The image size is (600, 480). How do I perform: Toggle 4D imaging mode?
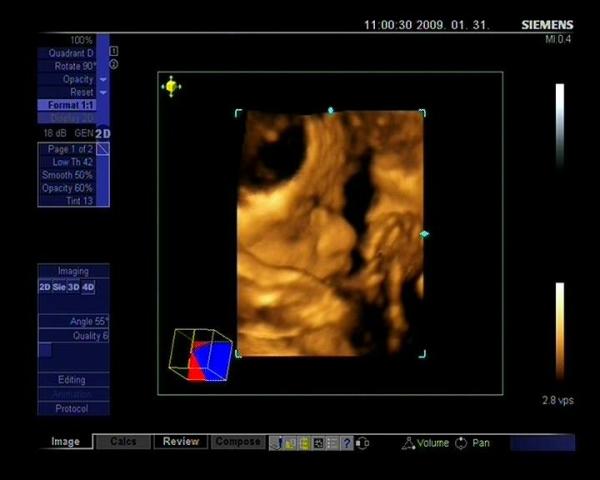click(x=88, y=287)
